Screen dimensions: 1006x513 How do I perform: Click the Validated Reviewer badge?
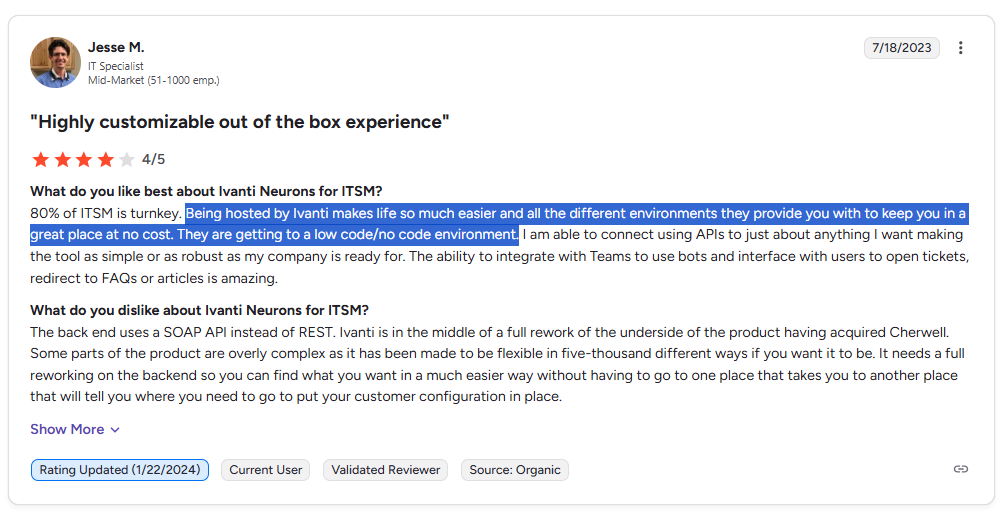386,469
